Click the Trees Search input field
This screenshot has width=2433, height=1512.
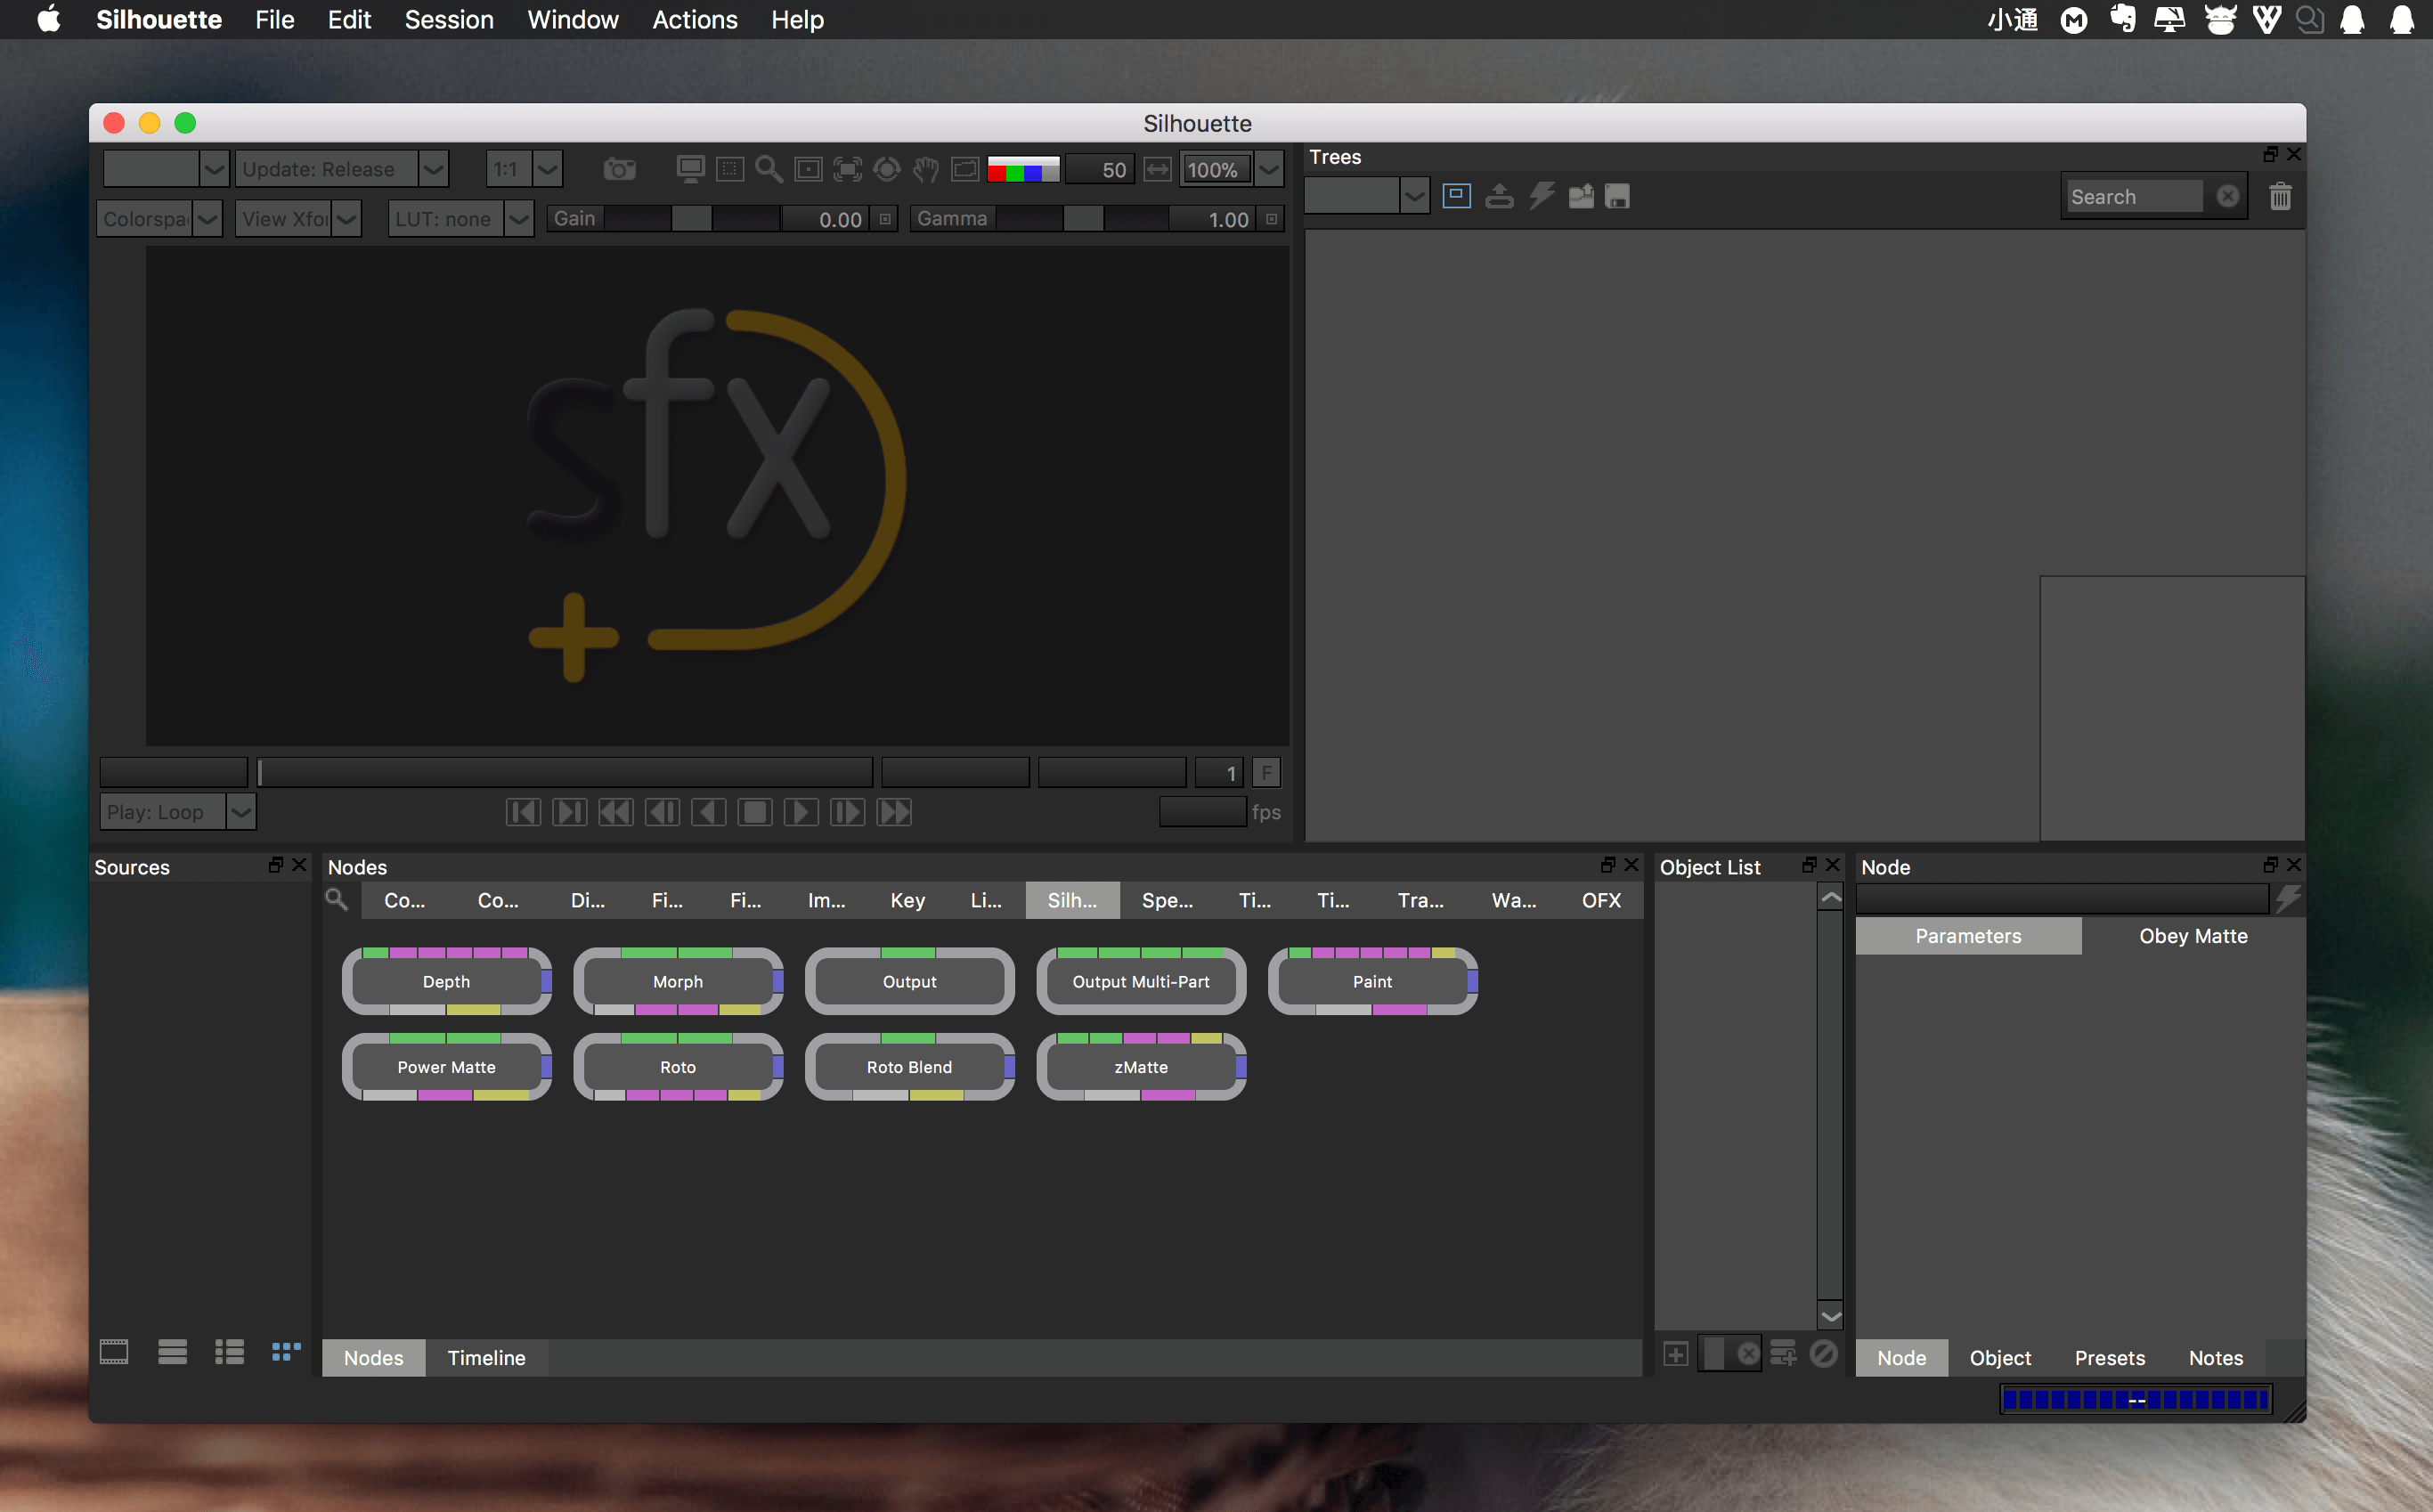[x=2135, y=196]
